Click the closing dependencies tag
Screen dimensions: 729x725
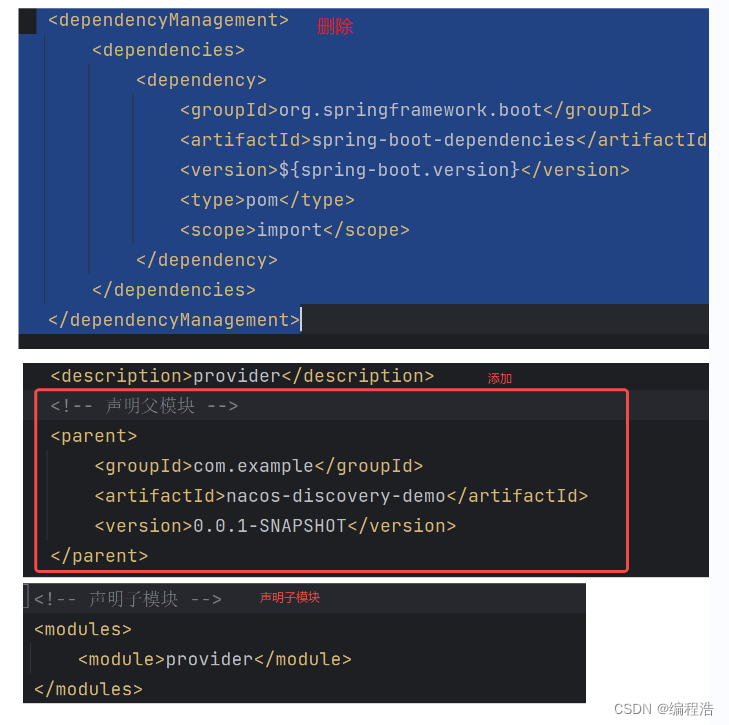174,290
